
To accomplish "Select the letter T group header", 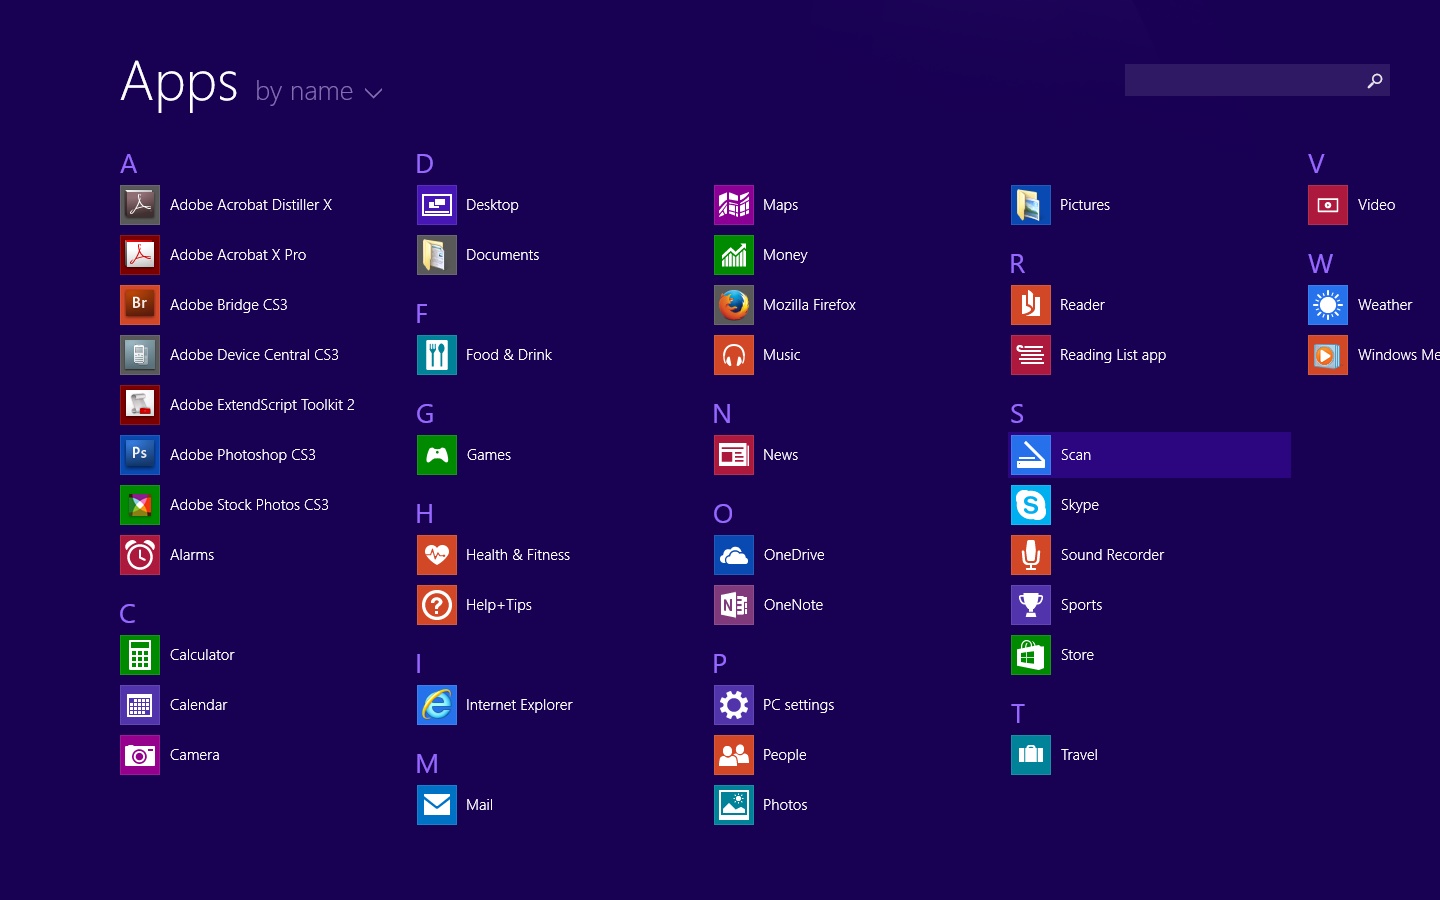I will (1018, 713).
